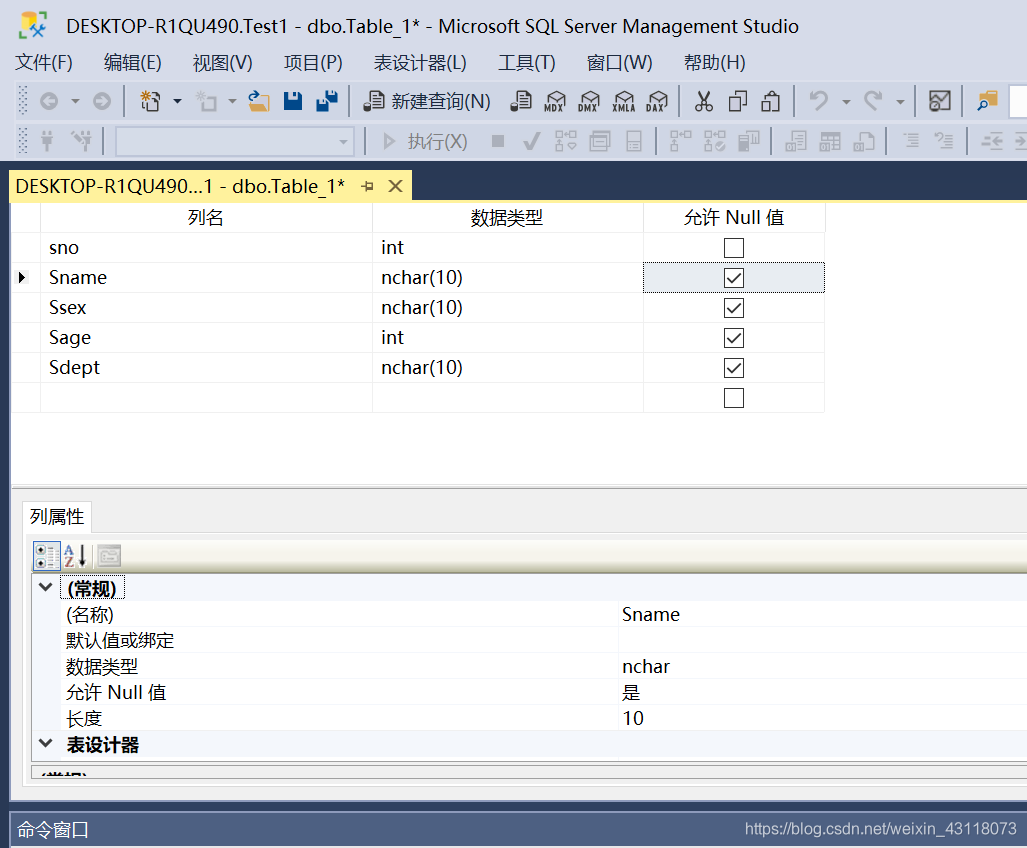
Task: Open the 表设计器(L) menu
Action: click(420, 62)
